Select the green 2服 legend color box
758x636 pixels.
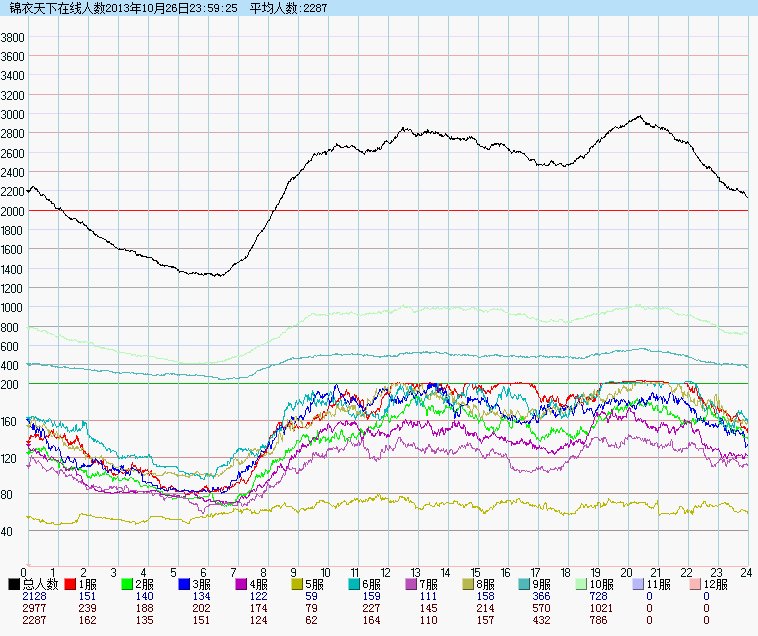pos(128,584)
